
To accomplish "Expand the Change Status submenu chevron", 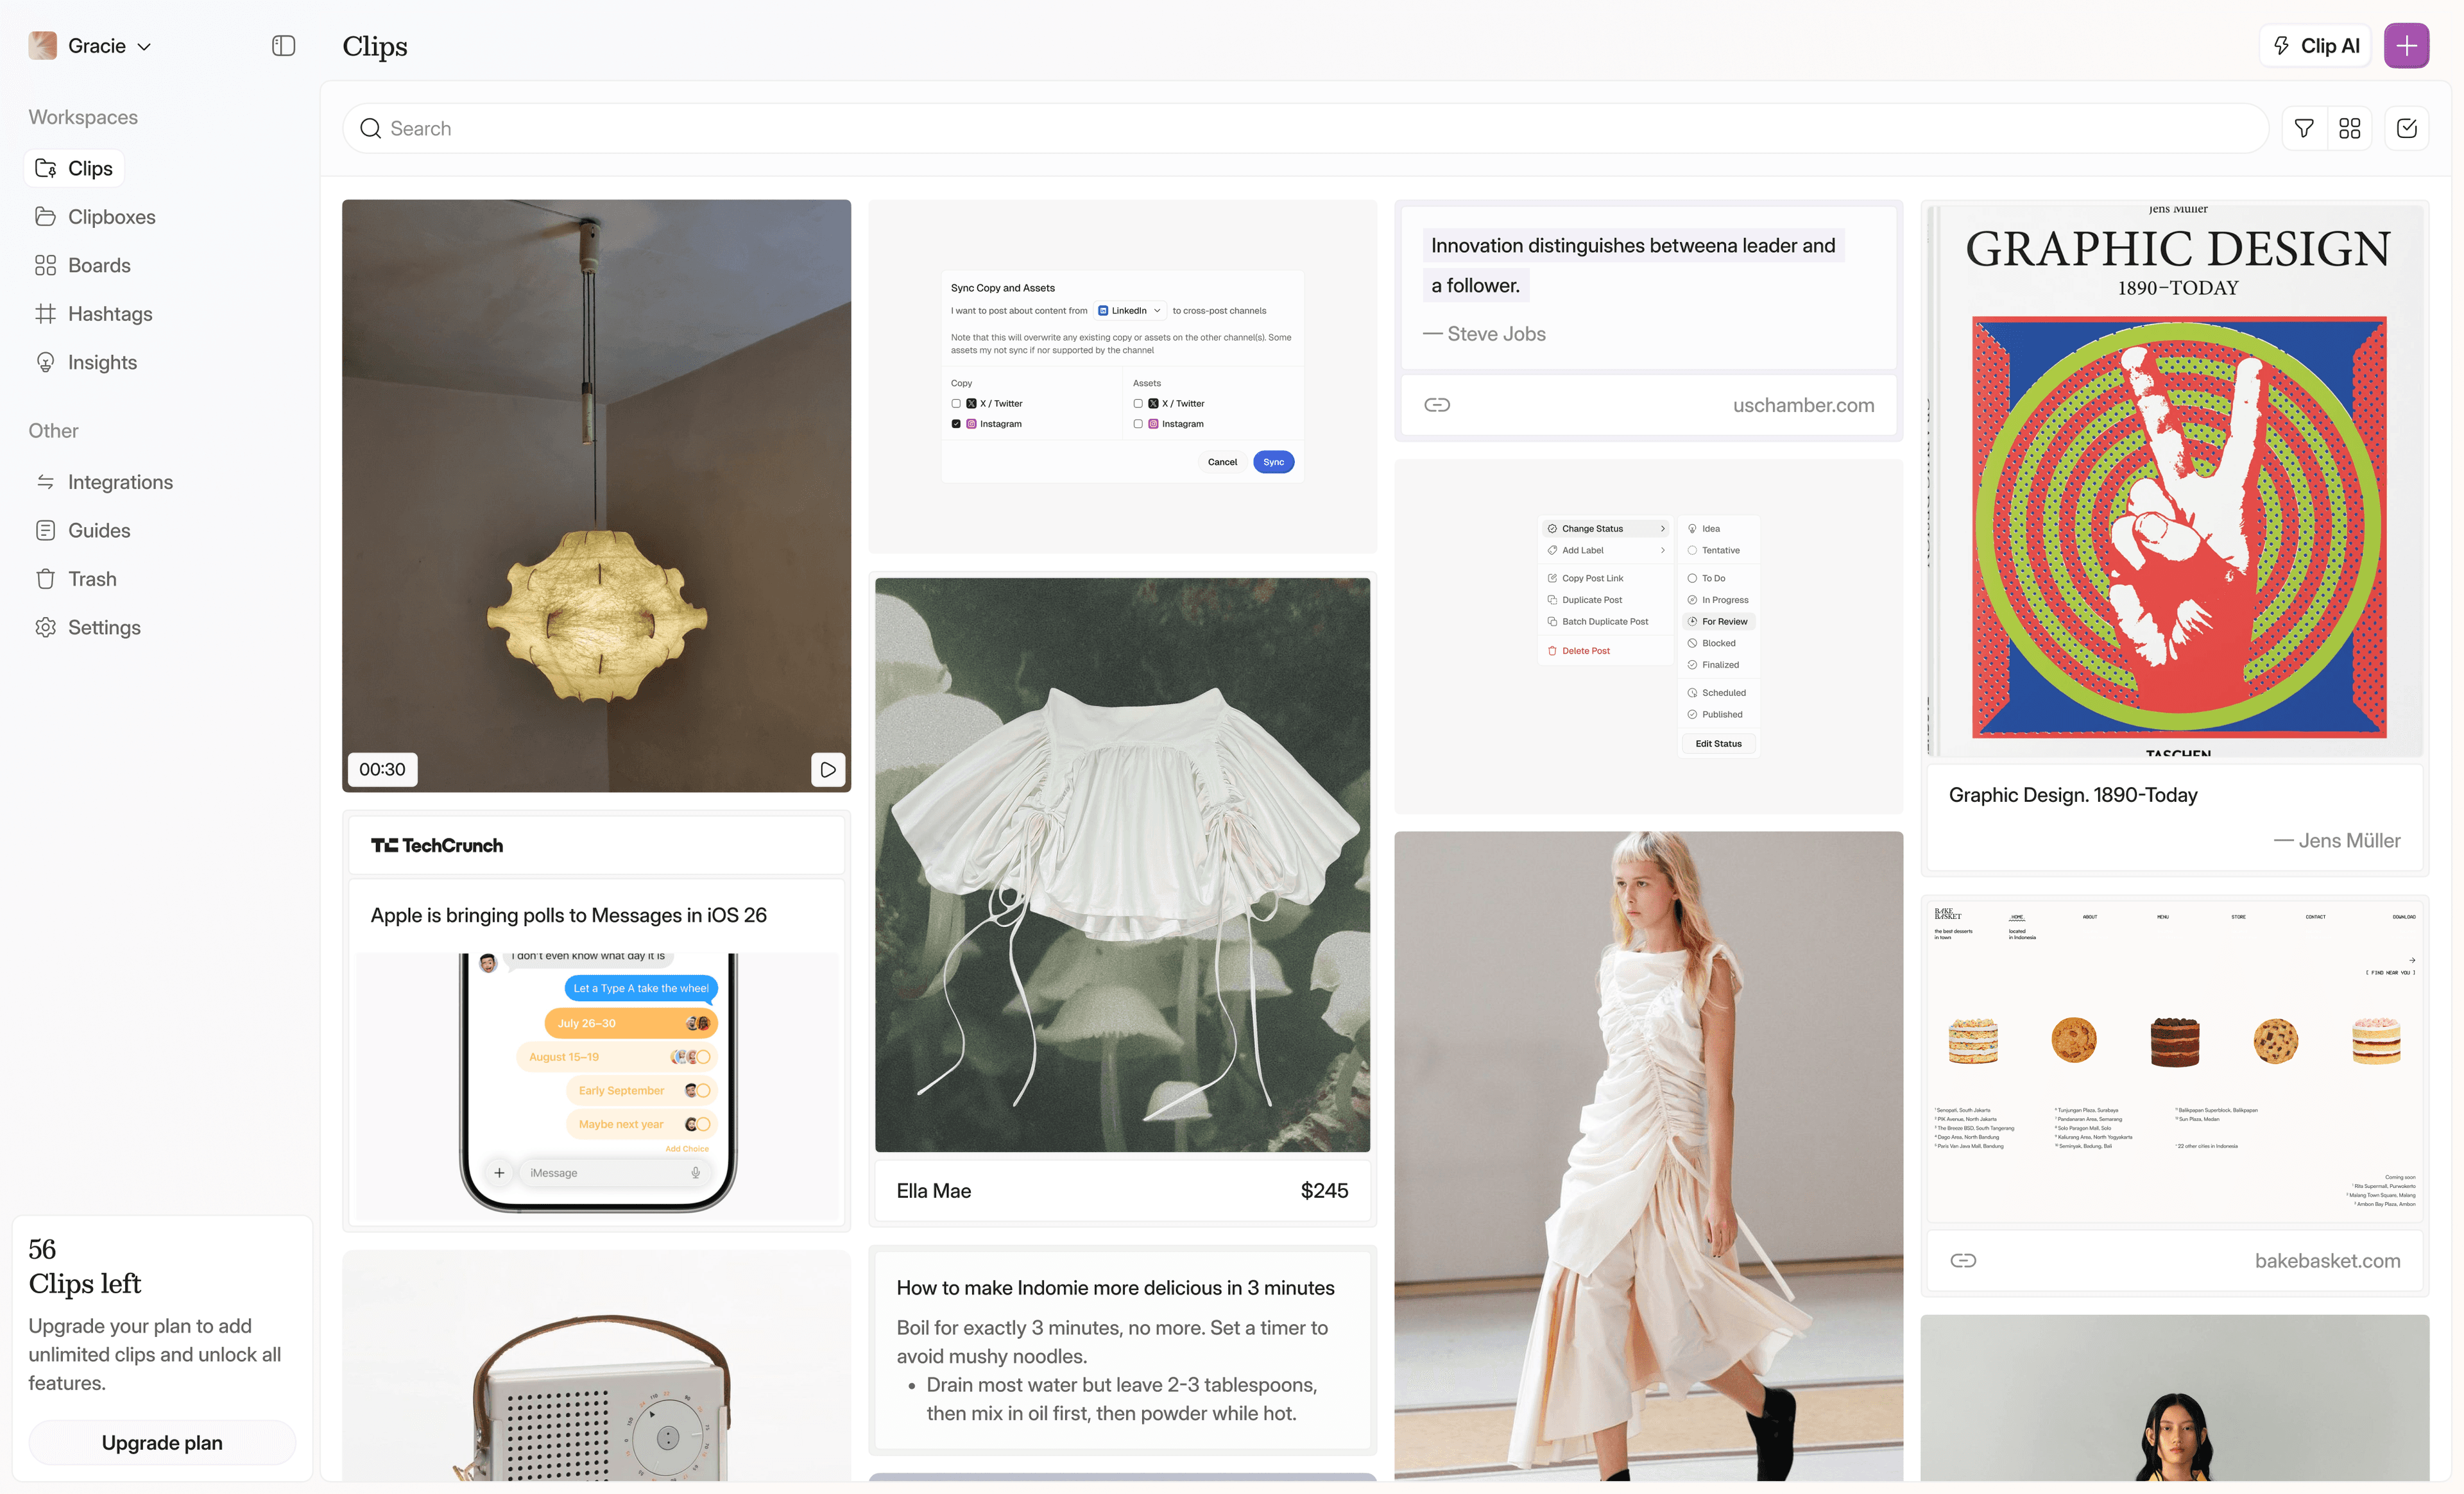I will (x=1662, y=529).
